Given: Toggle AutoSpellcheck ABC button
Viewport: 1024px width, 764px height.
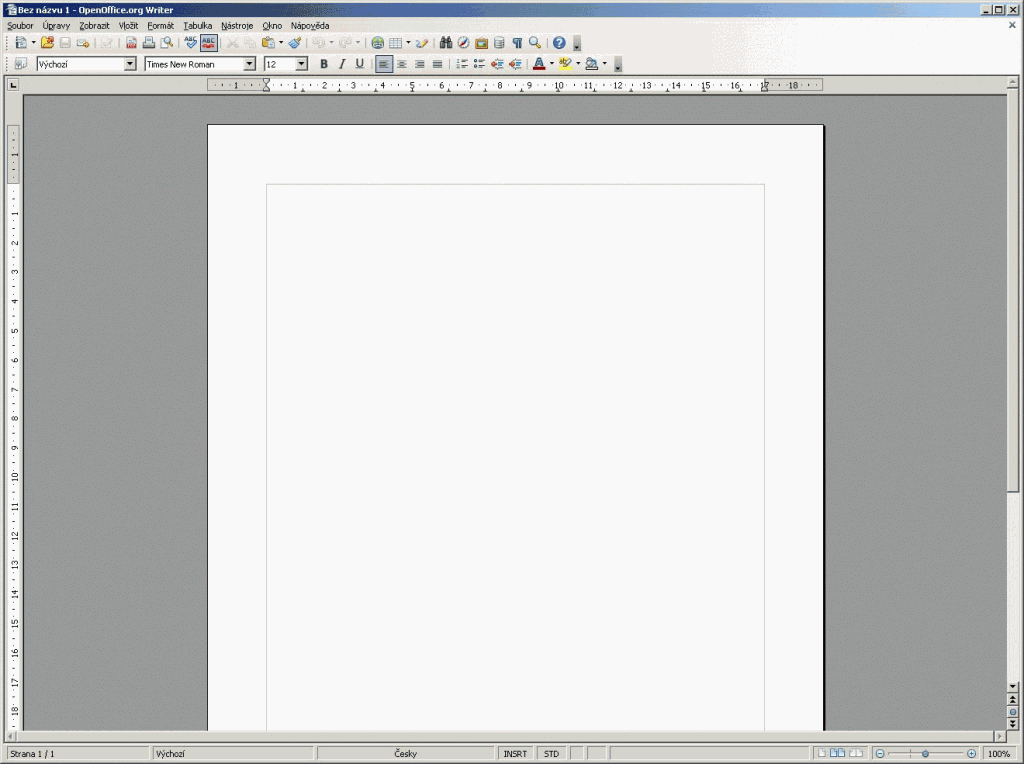Looking at the screenshot, I should click(x=208, y=43).
